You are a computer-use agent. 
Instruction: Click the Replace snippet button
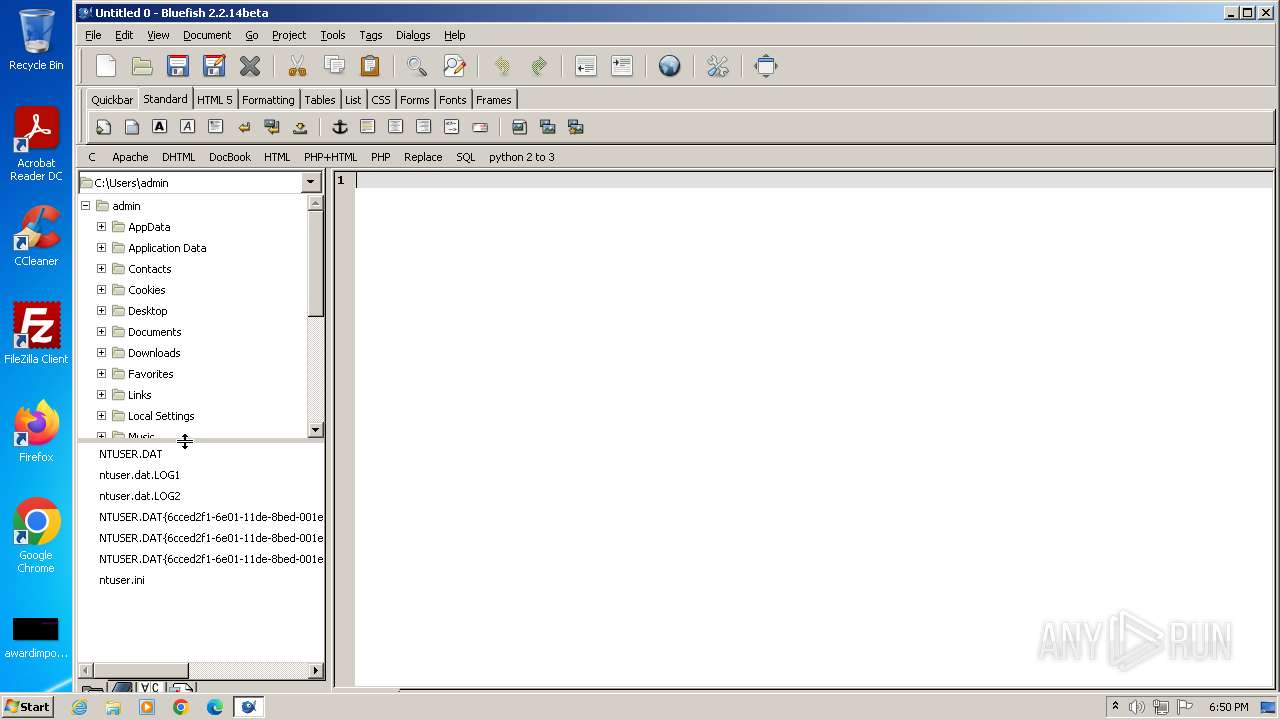point(423,157)
